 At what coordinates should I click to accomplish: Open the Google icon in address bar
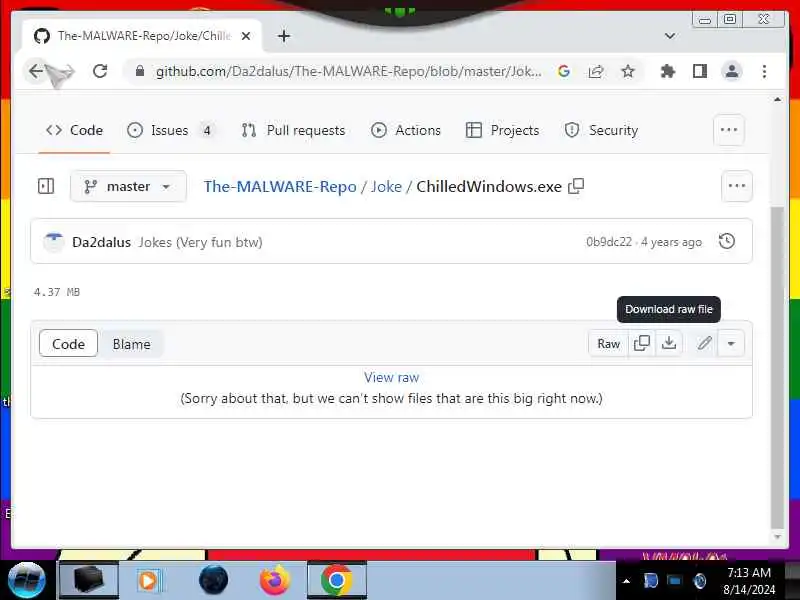pyautogui.click(x=564, y=71)
